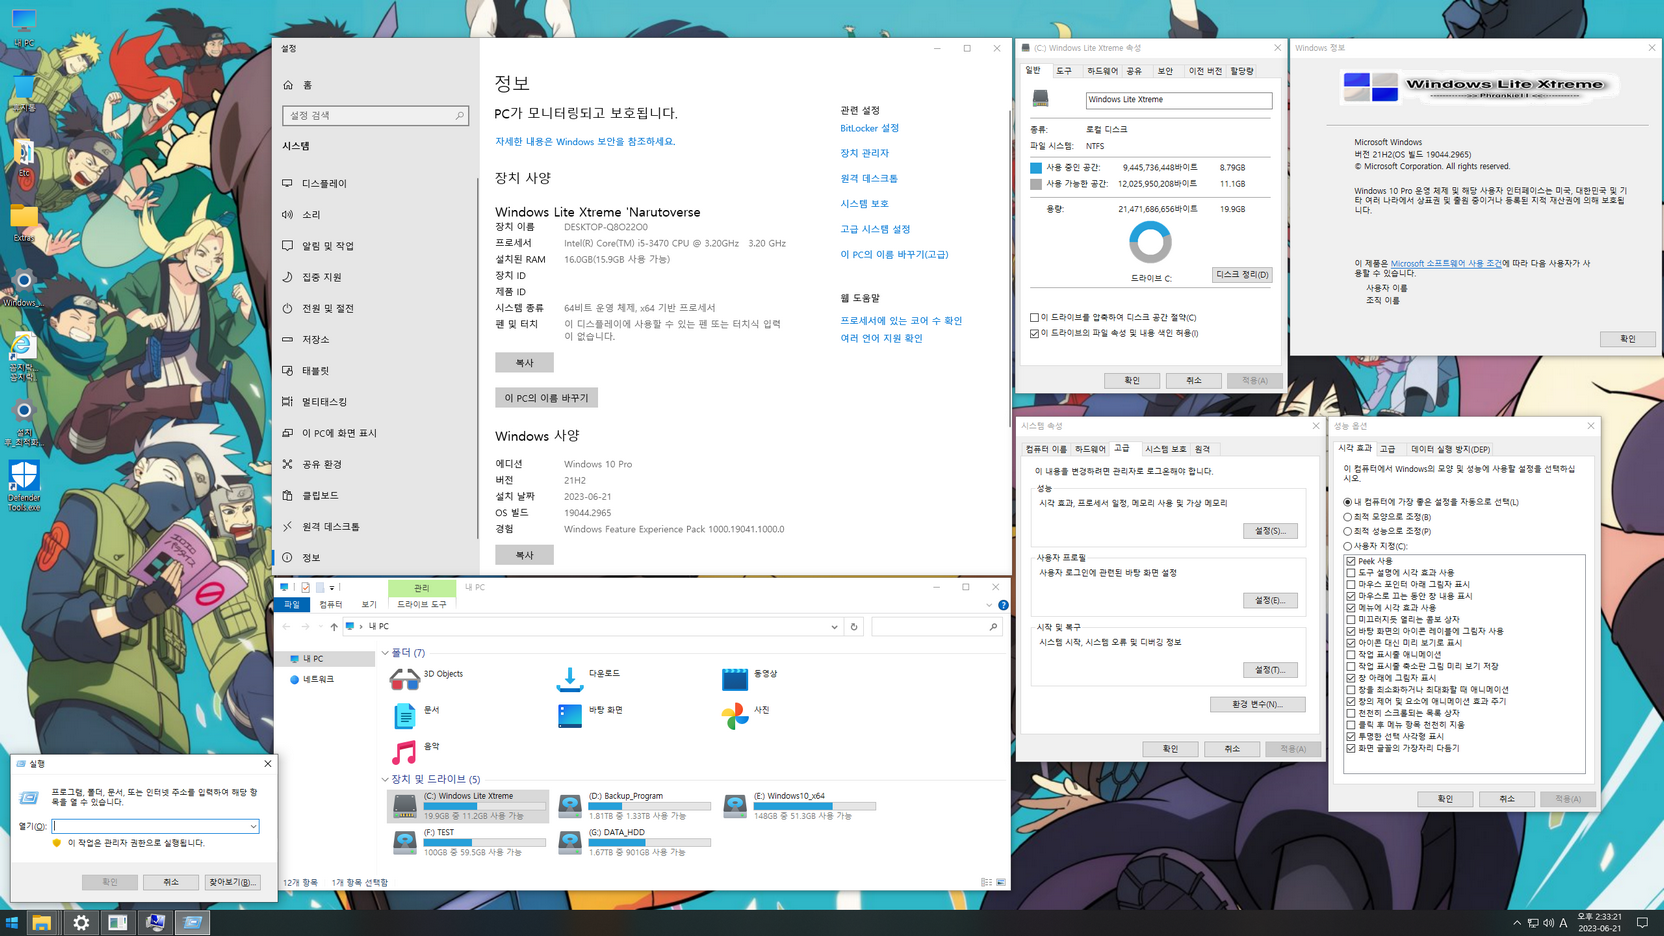Uncheck the allow file indexing checkbox
Screen dimensions: 1664x936
click(x=1034, y=333)
